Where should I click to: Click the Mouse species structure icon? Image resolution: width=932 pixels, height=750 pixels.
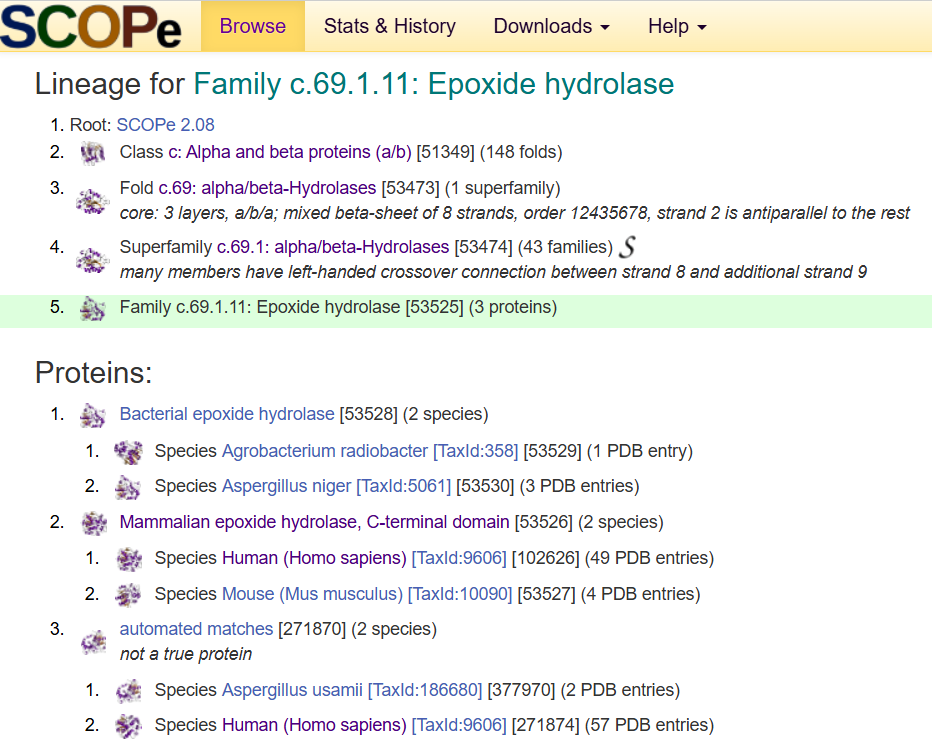128,595
